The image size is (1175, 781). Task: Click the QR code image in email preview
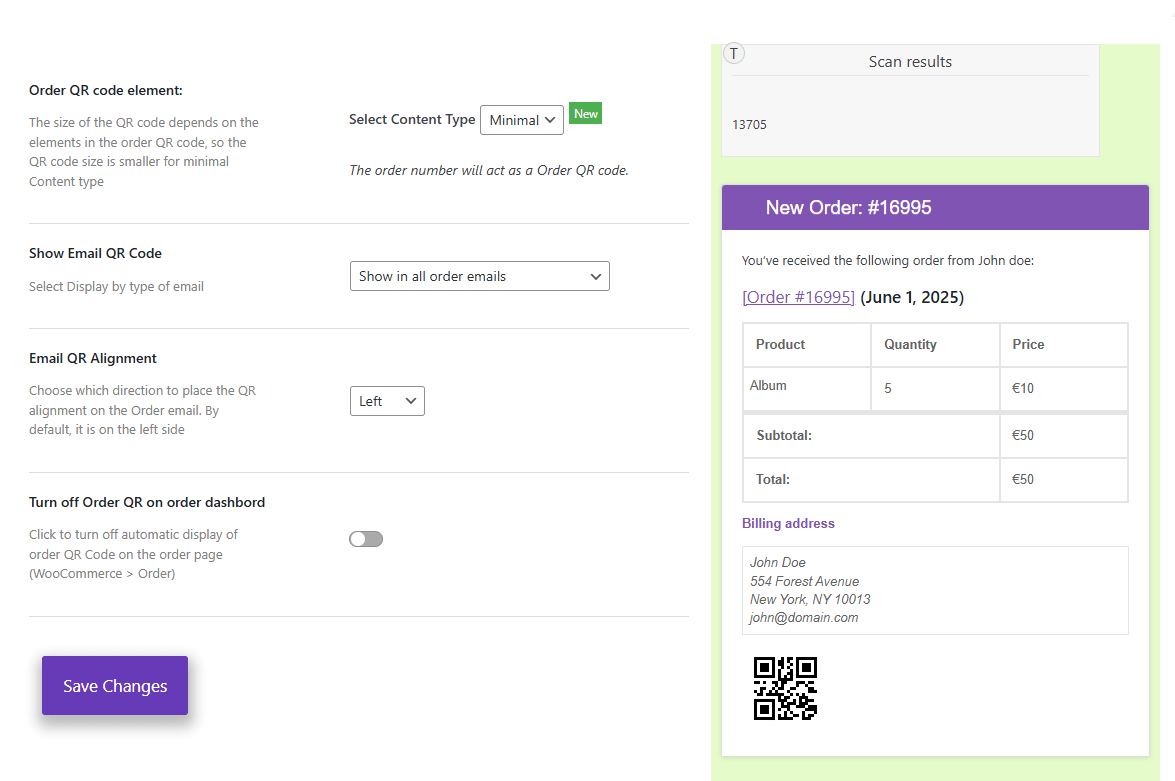[785, 688]
